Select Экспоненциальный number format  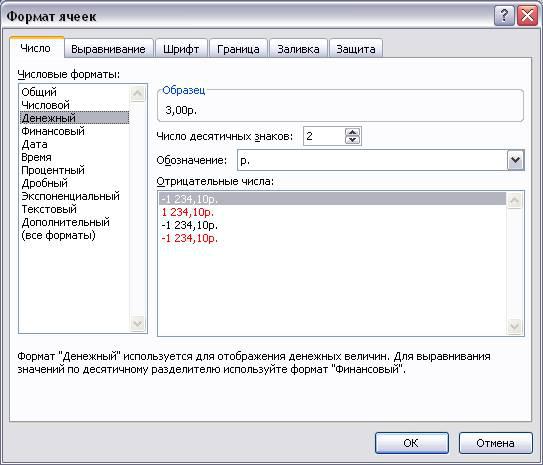[74, 196]
